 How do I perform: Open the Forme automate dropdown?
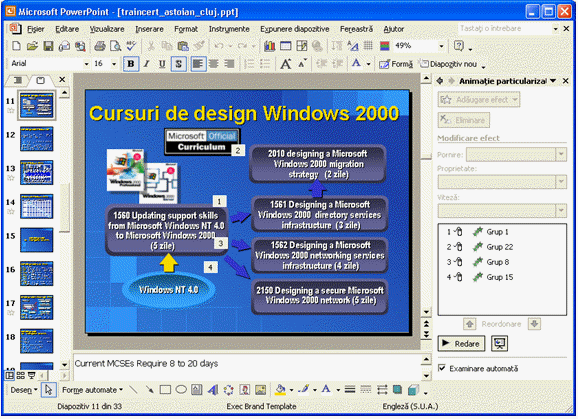92,390
